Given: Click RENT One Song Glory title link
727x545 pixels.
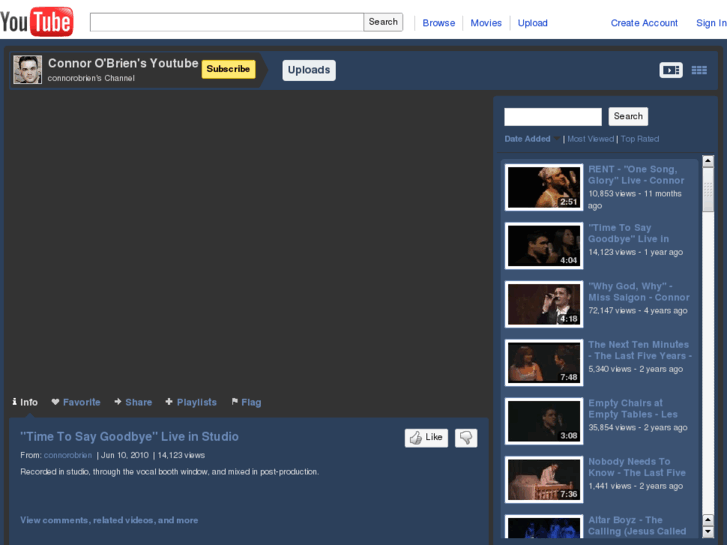Looking at the screenshot, I should pos(636,175).
